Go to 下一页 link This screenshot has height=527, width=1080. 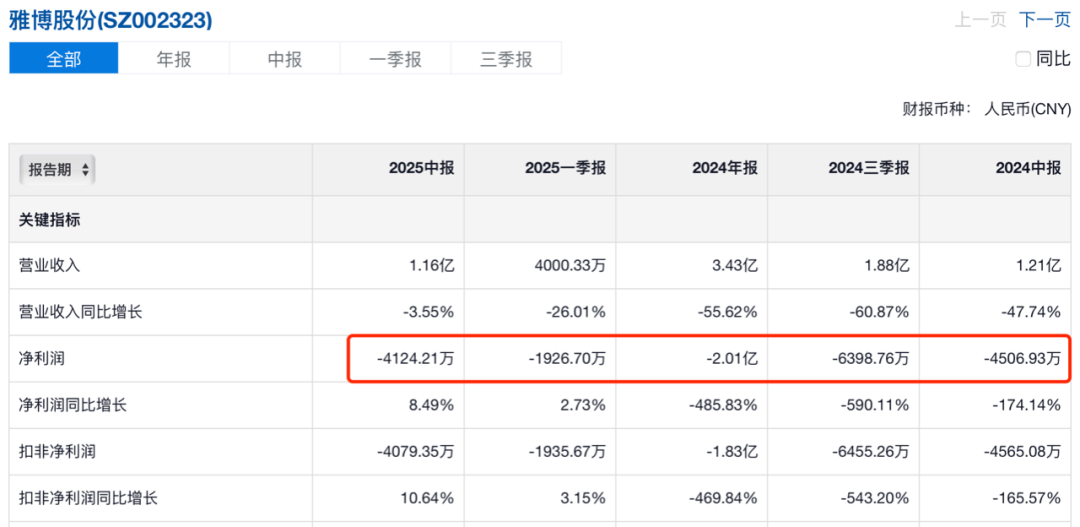click(x=1044, y=20)
